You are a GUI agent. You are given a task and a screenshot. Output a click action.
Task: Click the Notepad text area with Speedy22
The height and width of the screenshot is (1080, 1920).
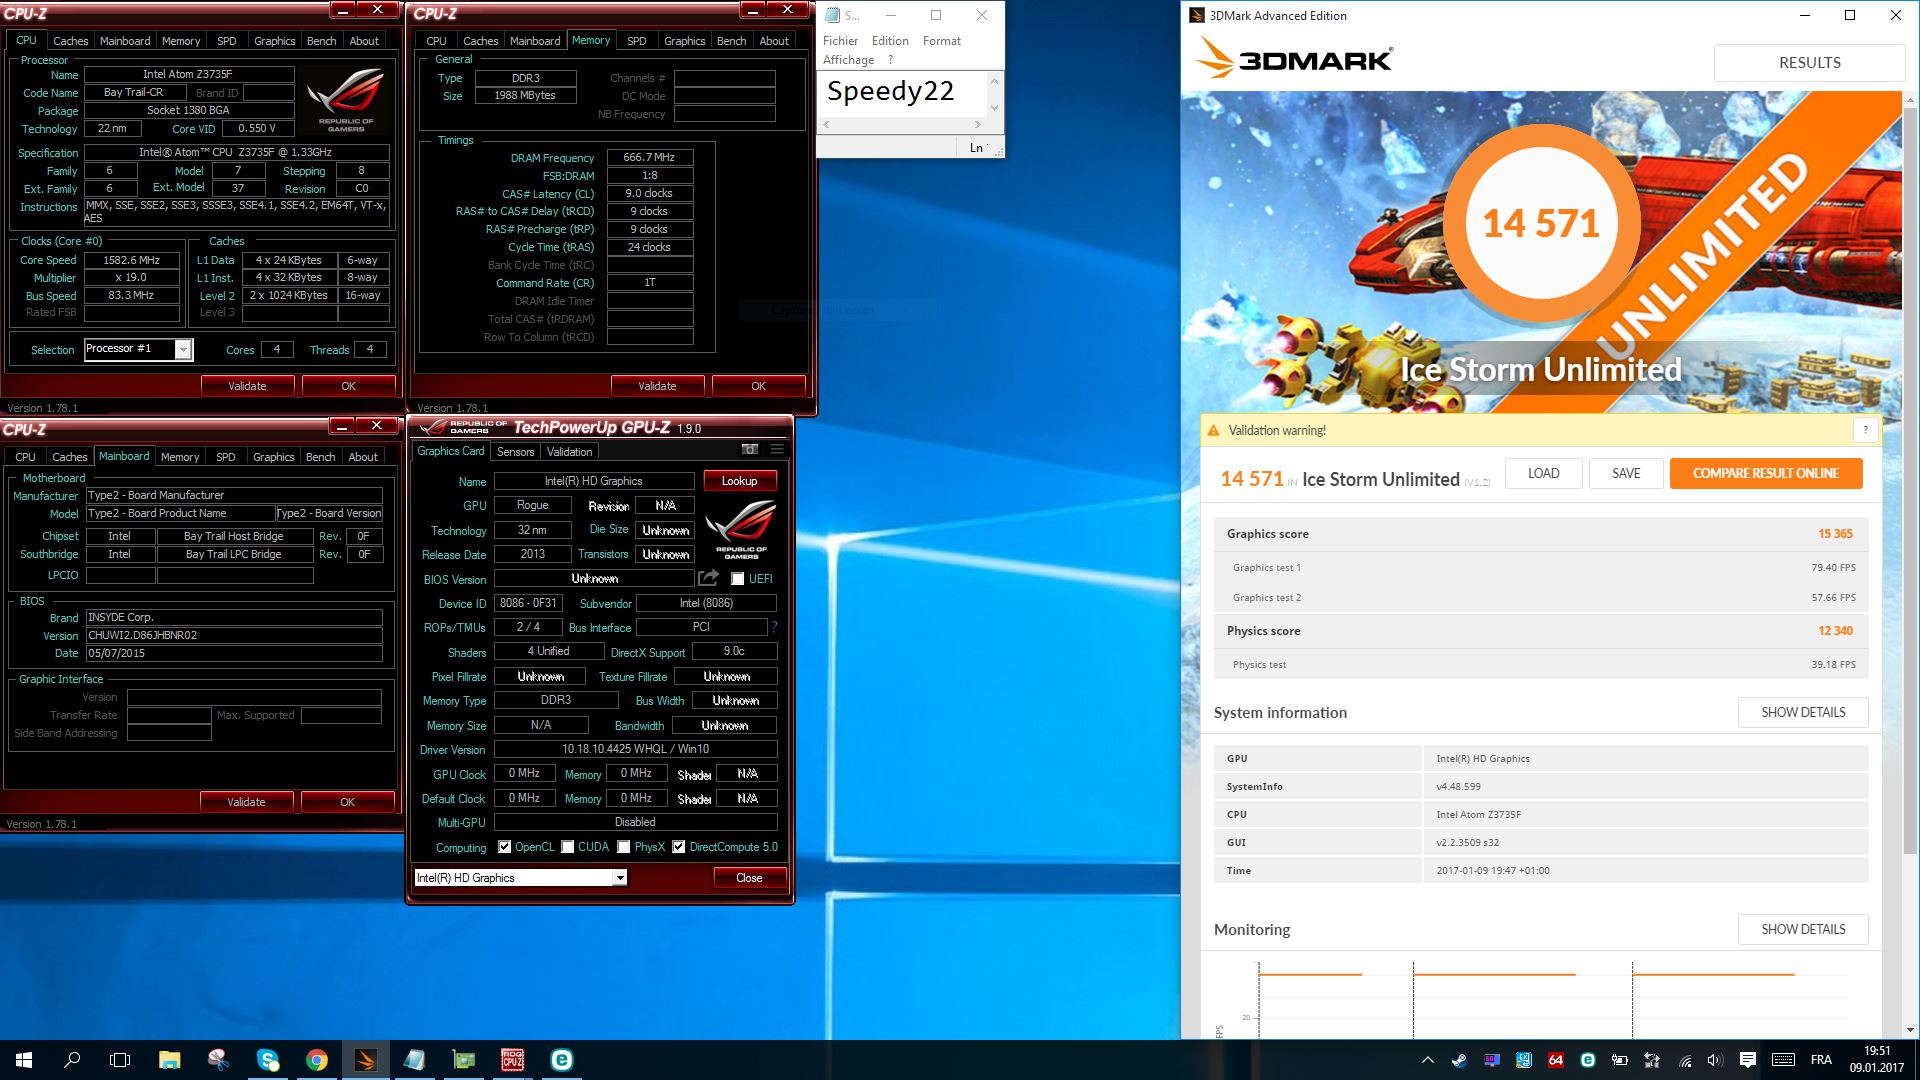pos(902,93)
